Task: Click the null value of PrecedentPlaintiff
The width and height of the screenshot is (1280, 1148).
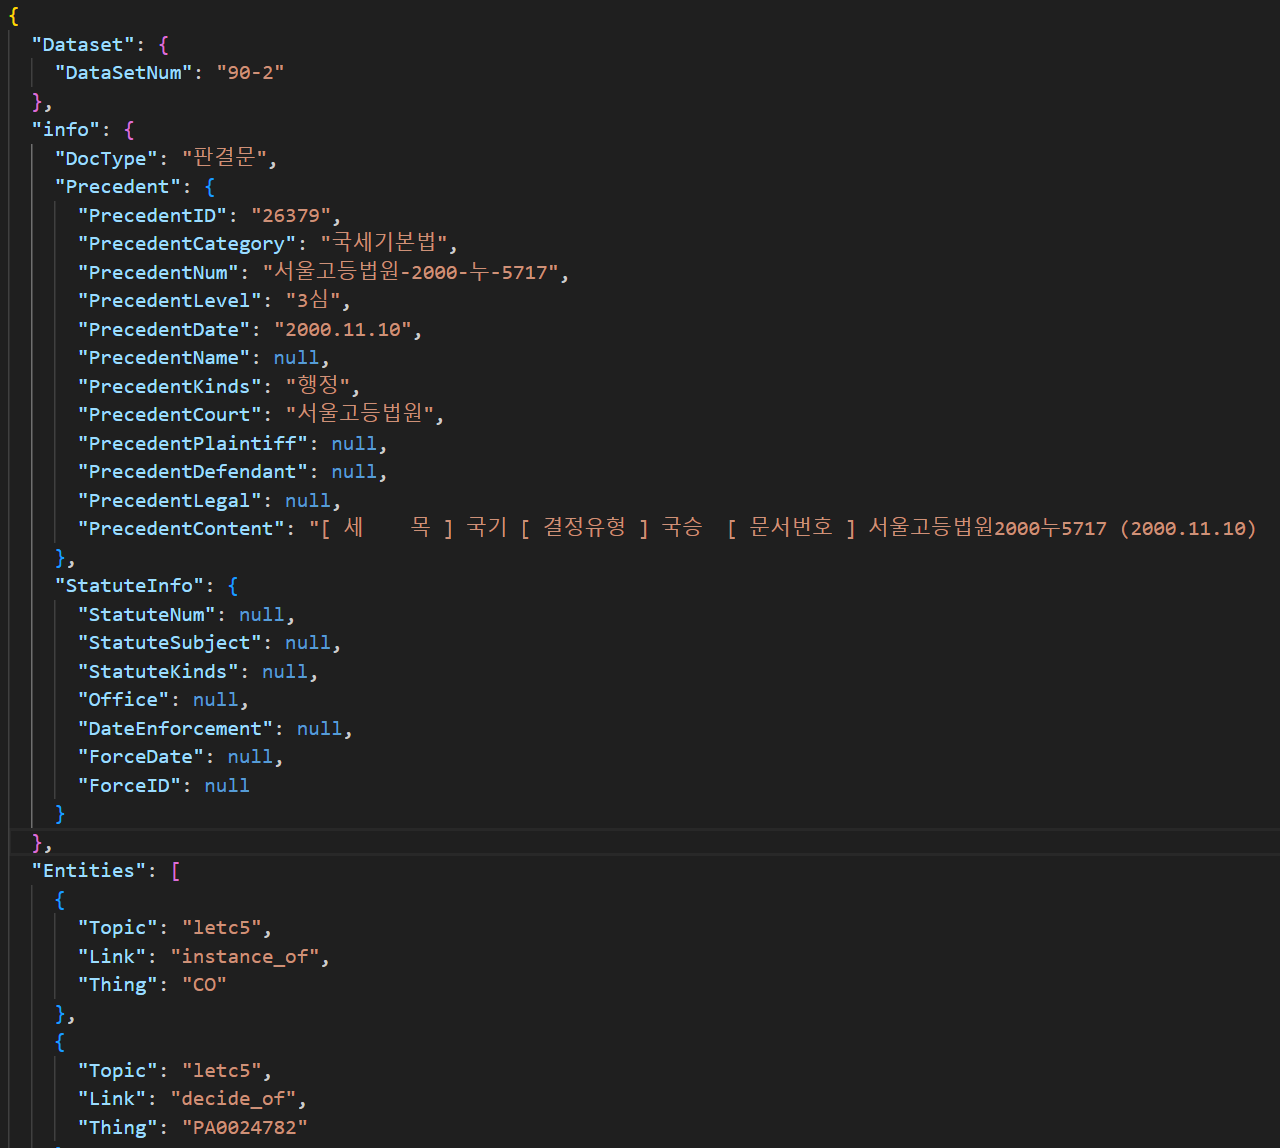Action: pyautogui.click(x=354, y=444)
